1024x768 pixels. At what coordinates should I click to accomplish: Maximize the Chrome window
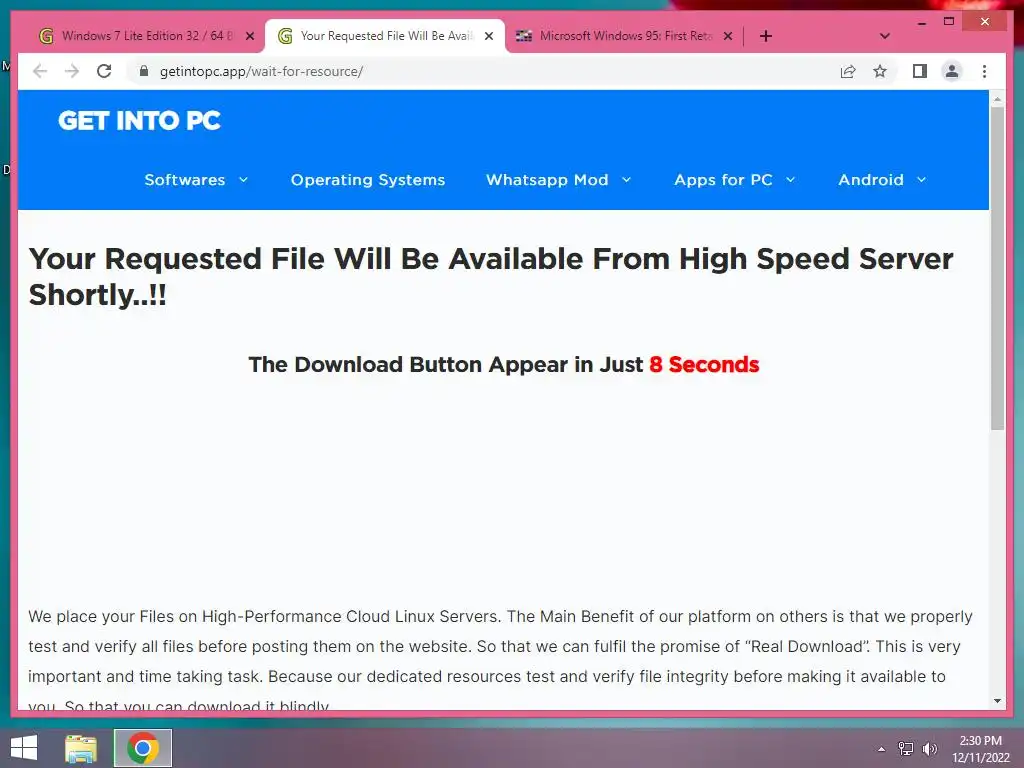click(949, 22)
